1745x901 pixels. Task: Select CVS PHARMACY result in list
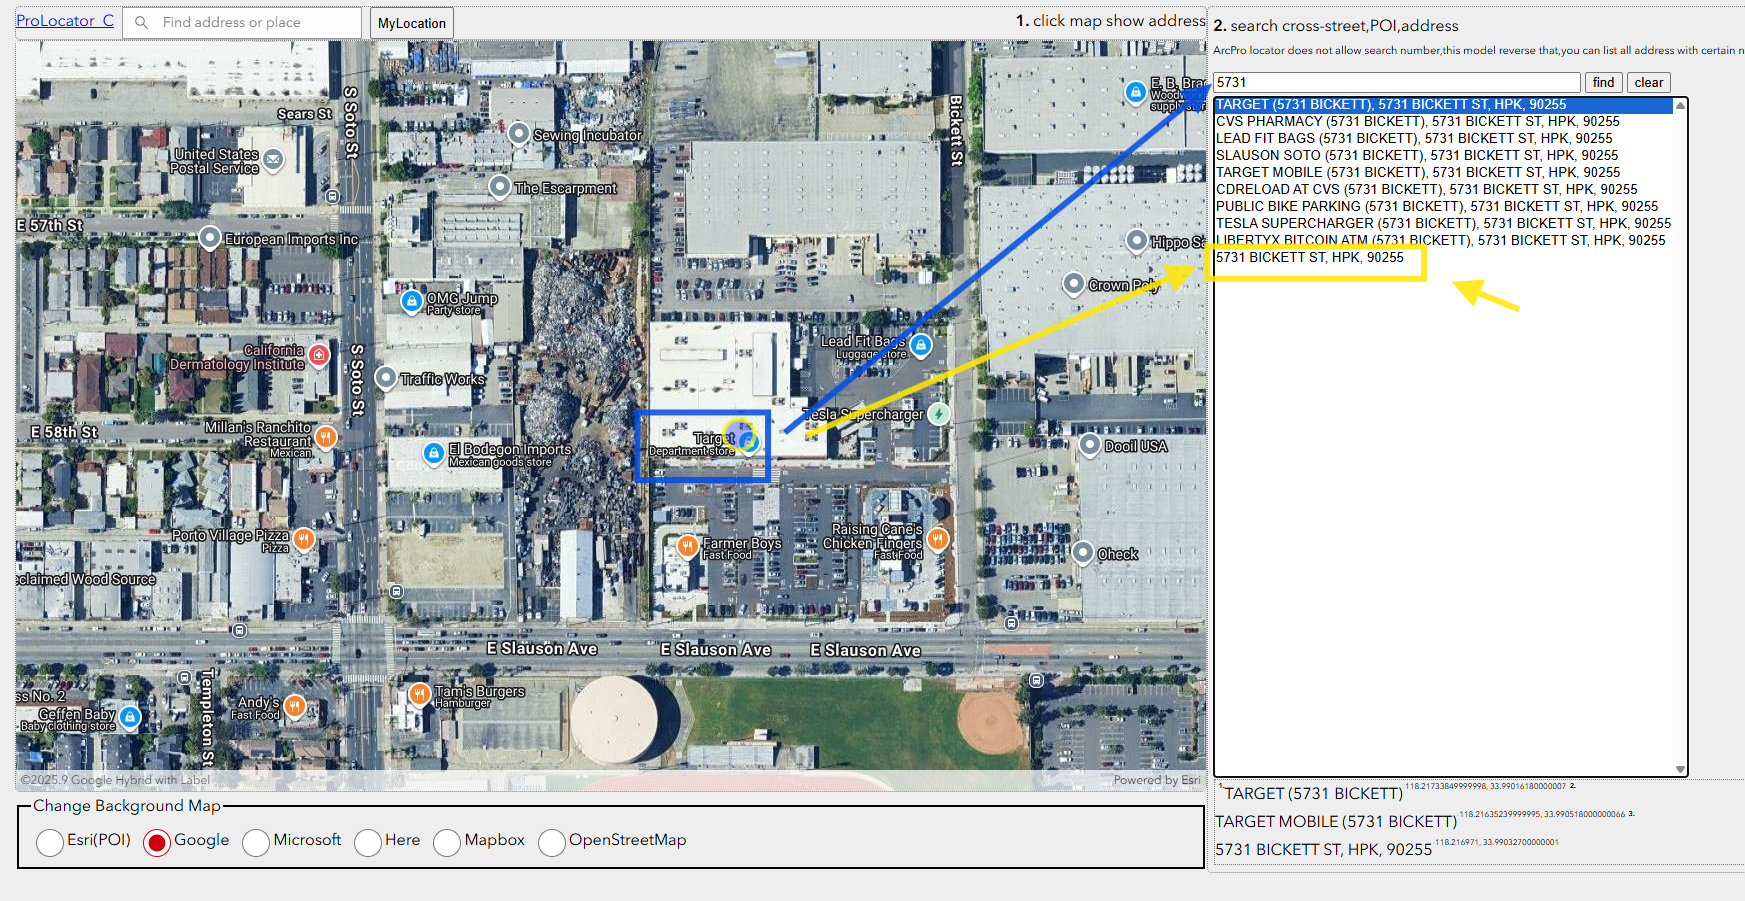tap(1417, 121)
